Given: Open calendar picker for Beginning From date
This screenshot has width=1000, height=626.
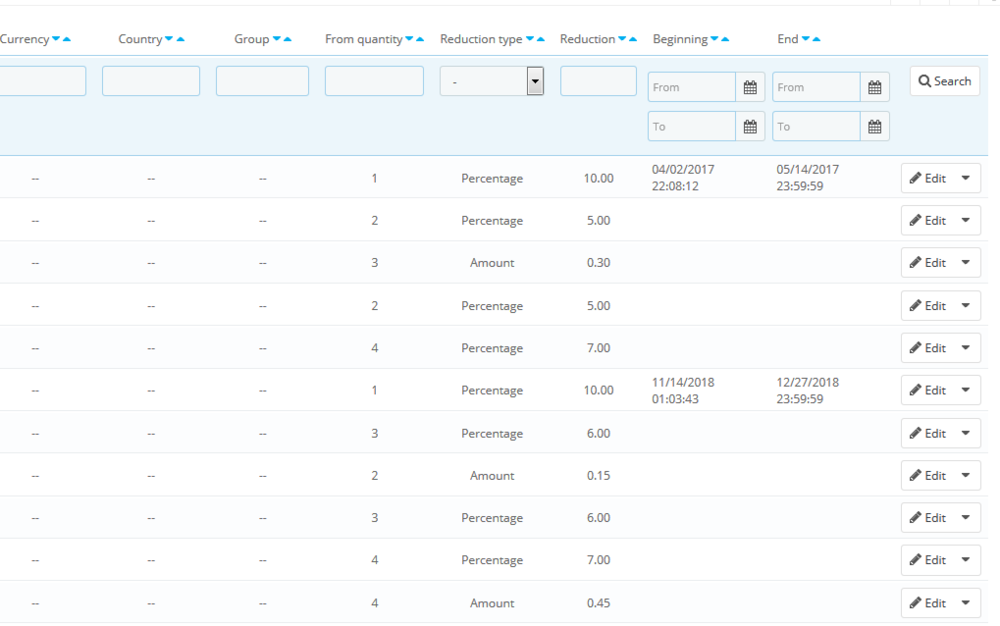Looking at the screenshot, I should 750,88.
